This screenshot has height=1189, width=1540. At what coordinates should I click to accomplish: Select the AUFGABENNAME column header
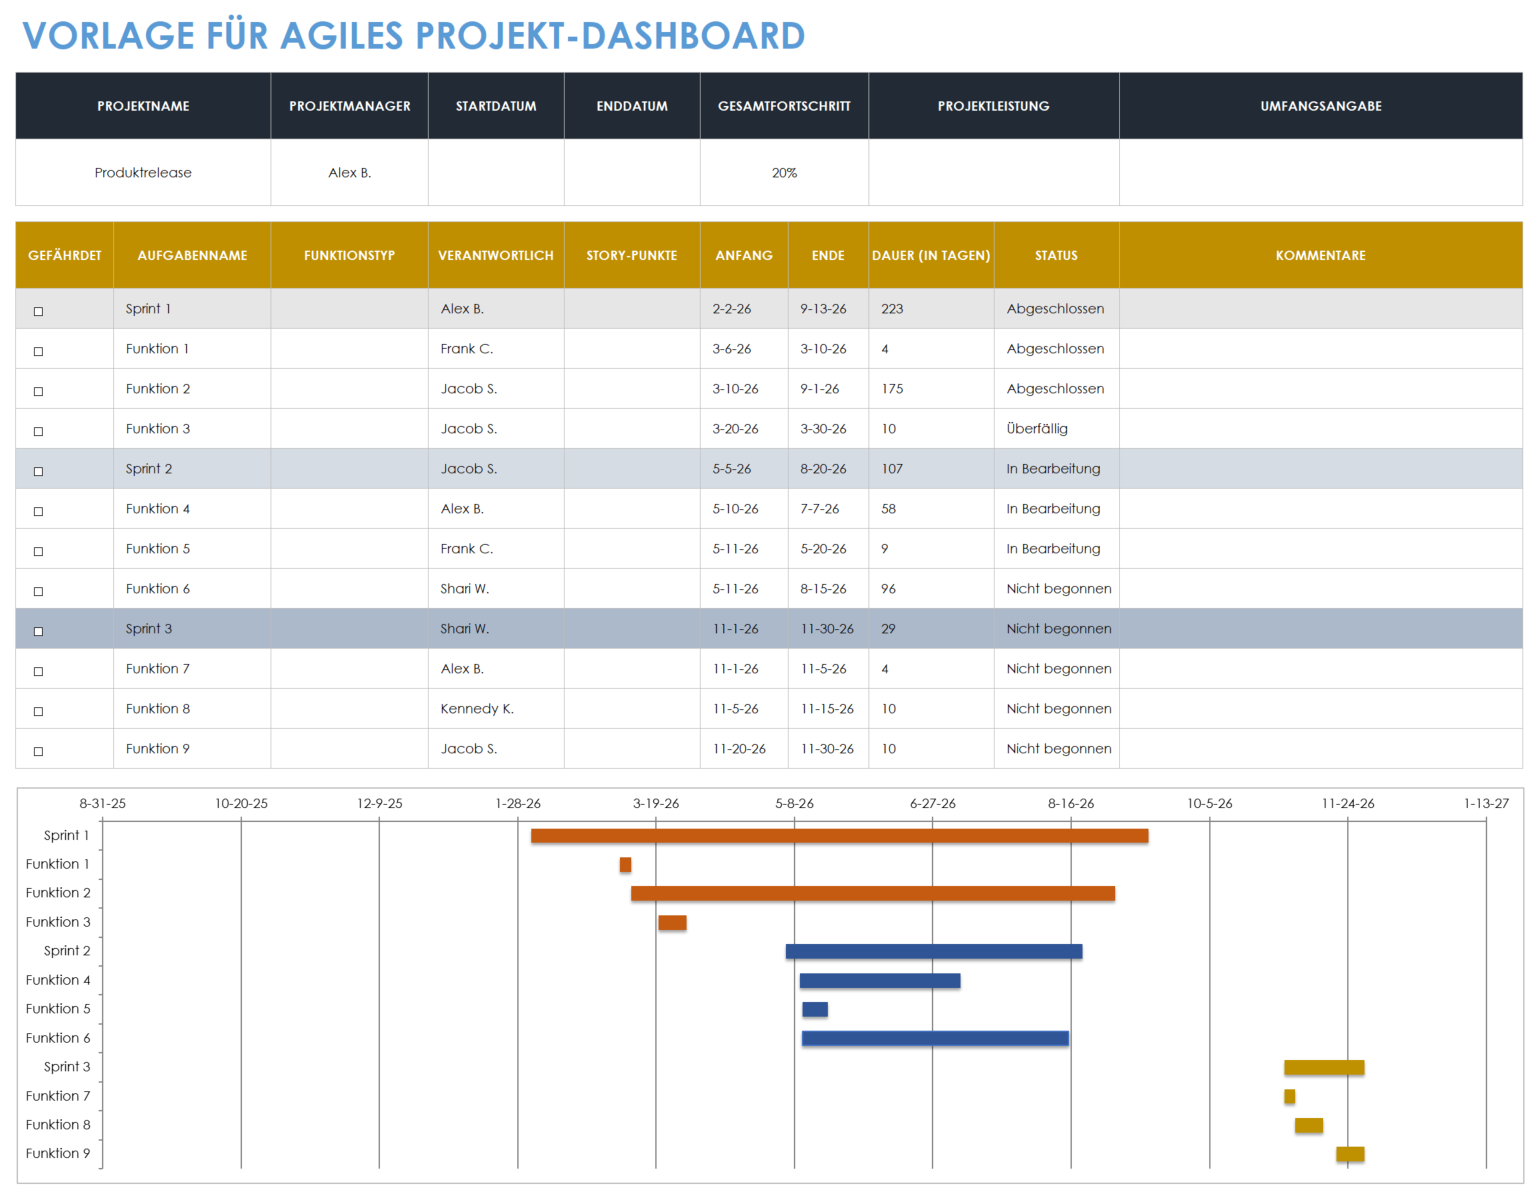[192, 256]
